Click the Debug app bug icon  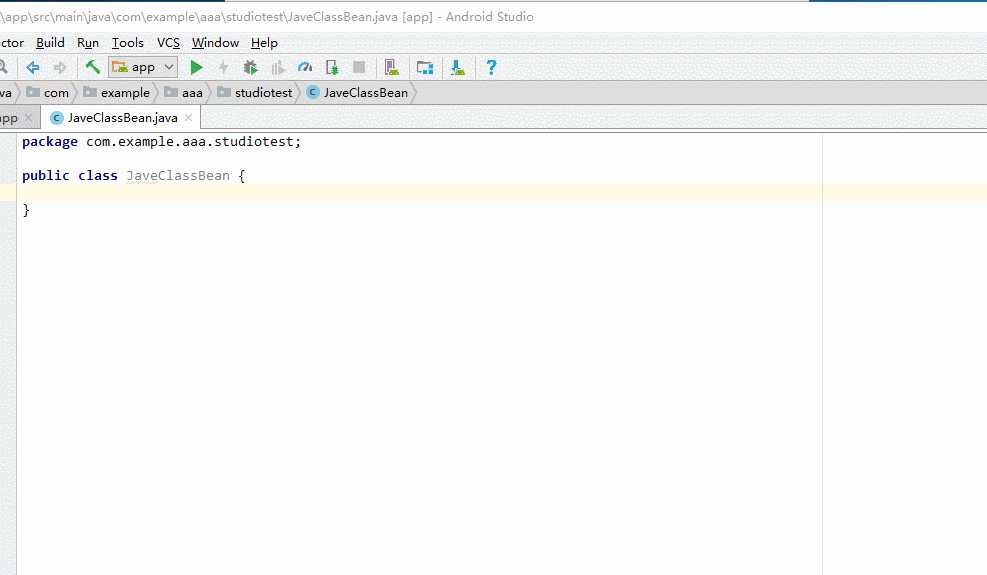tap(251, 67)
